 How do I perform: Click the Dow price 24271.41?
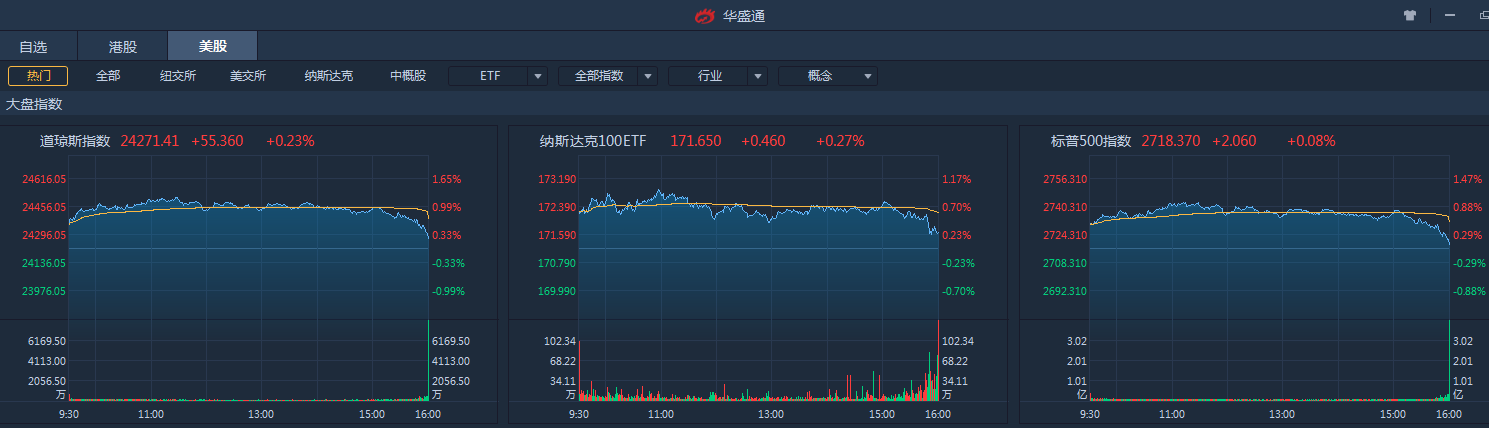149,141
